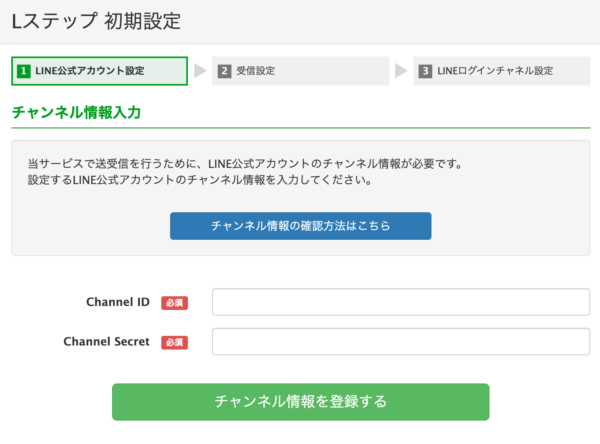Focus the Channel ID text field
Viewport: 600px width, 444px height.
coord(400,302)
